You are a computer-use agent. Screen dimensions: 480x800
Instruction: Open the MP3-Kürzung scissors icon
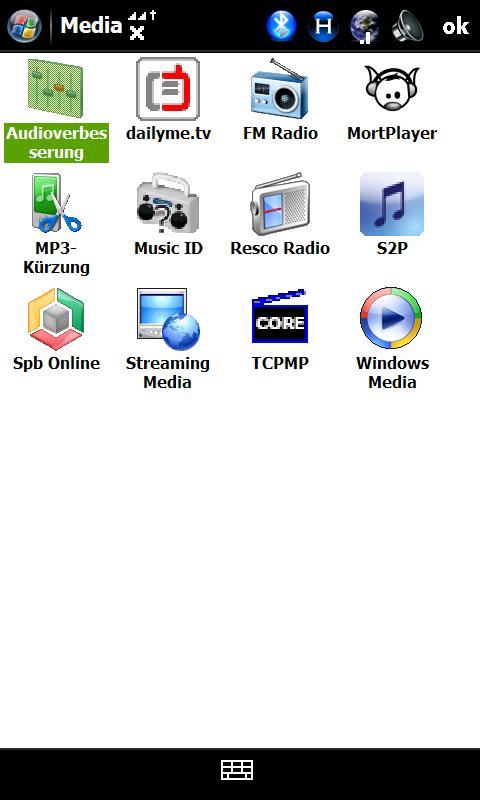pyautogui.click(x=56, y=203)
